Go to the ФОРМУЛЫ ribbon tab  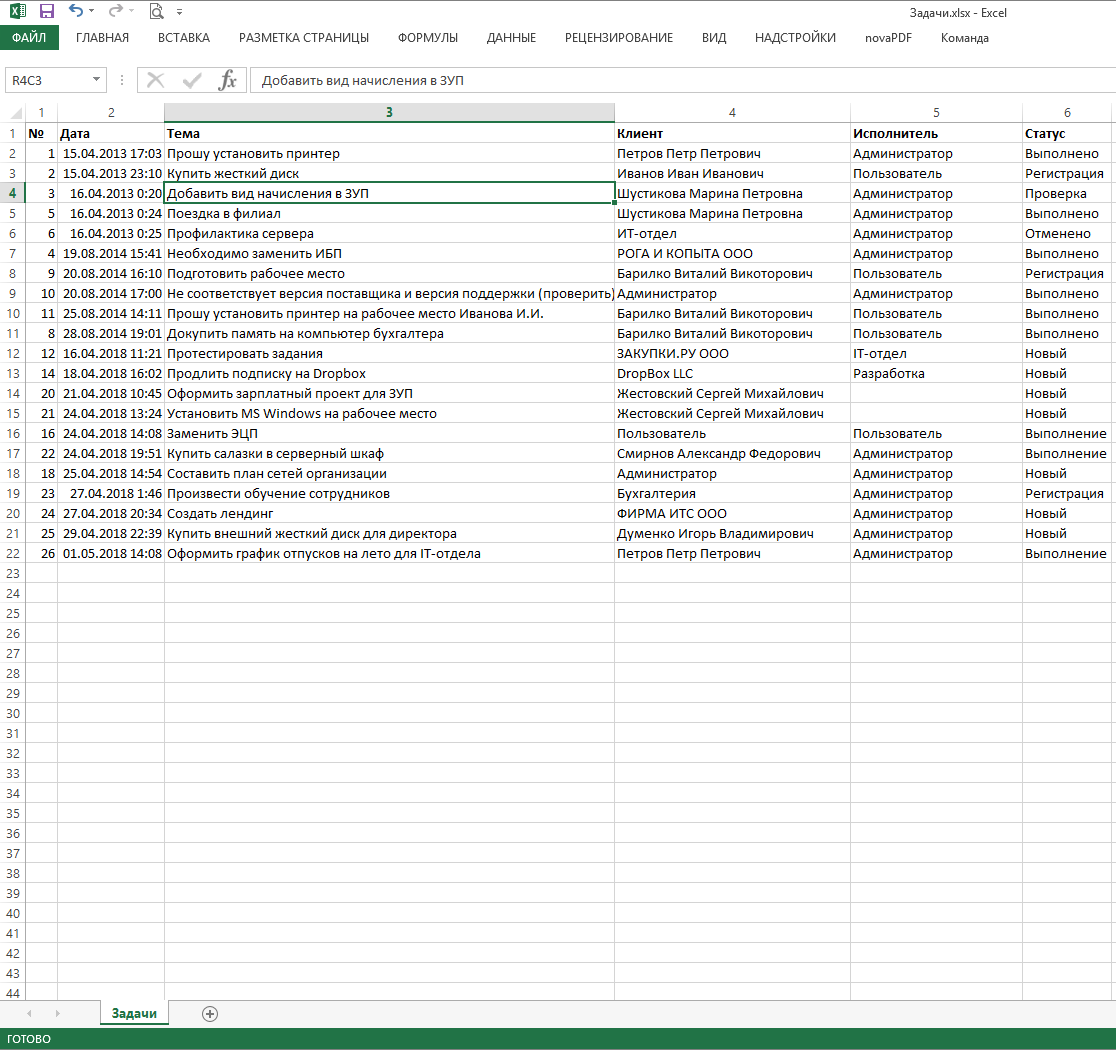(x=428, y=38)
